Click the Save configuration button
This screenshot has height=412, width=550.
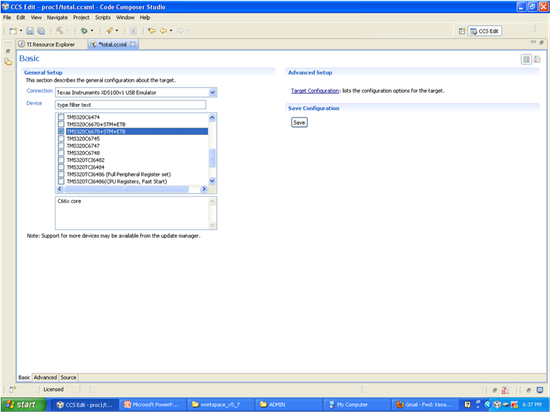[x=299, y=122]
